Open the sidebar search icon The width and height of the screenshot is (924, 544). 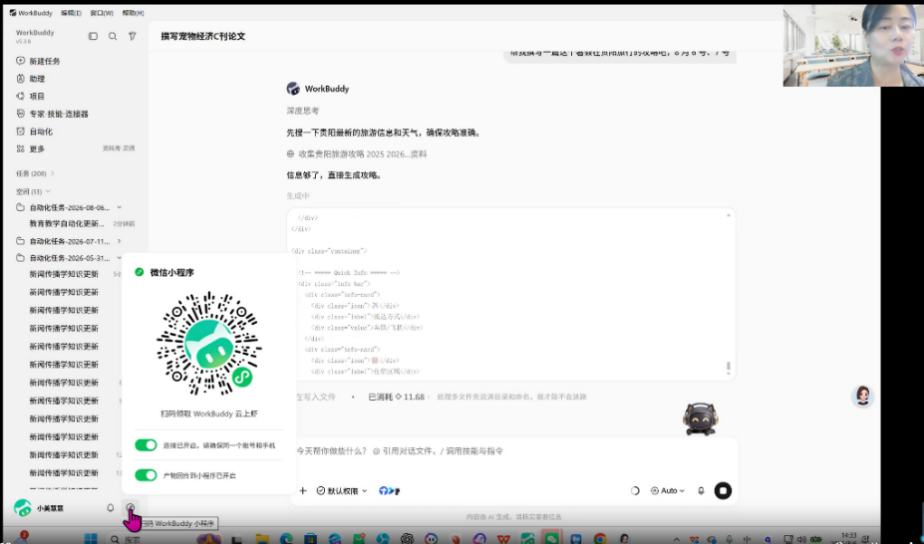point(113,36)
